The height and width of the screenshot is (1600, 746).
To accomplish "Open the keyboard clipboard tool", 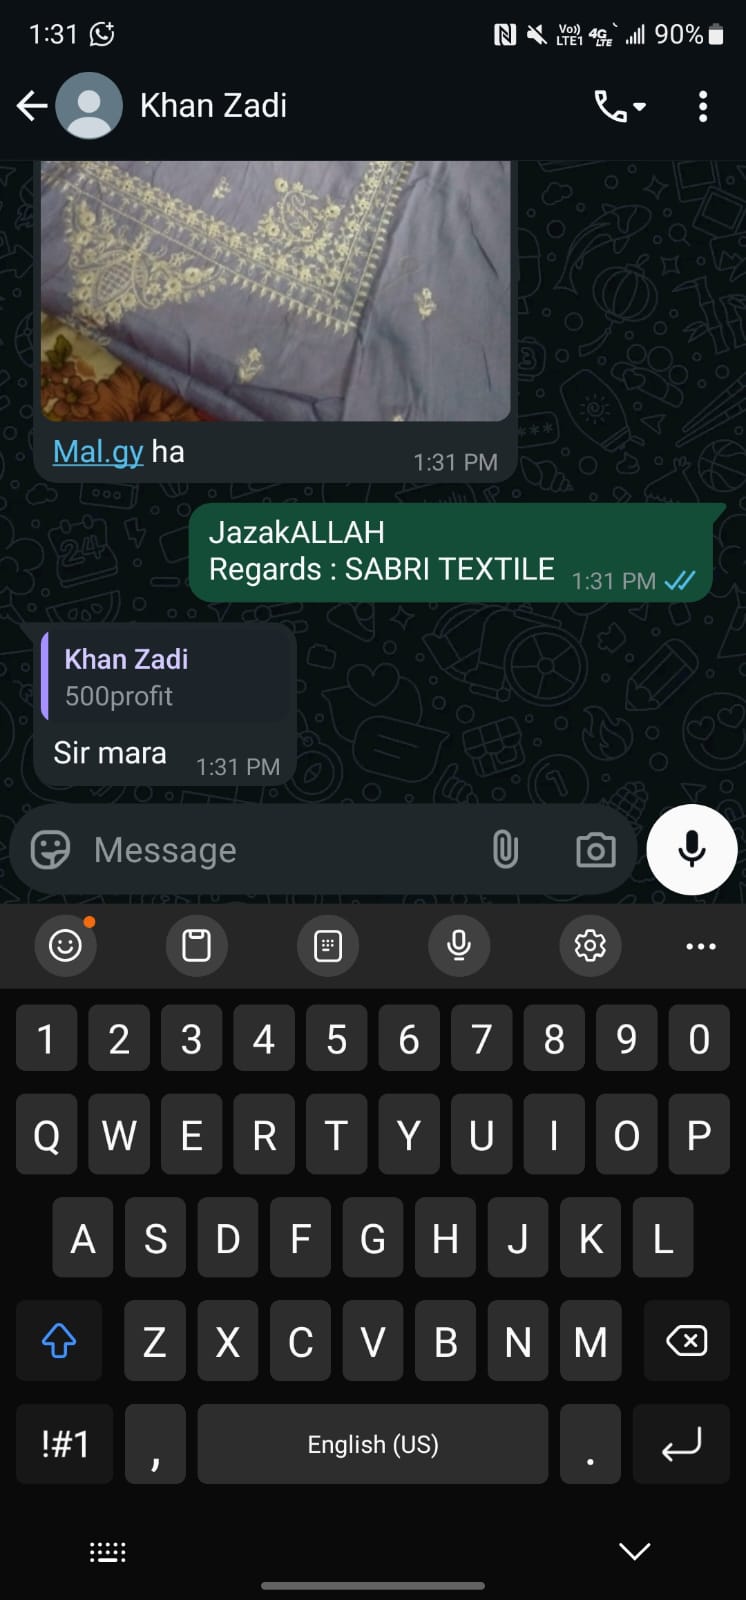I will point(196,945).
